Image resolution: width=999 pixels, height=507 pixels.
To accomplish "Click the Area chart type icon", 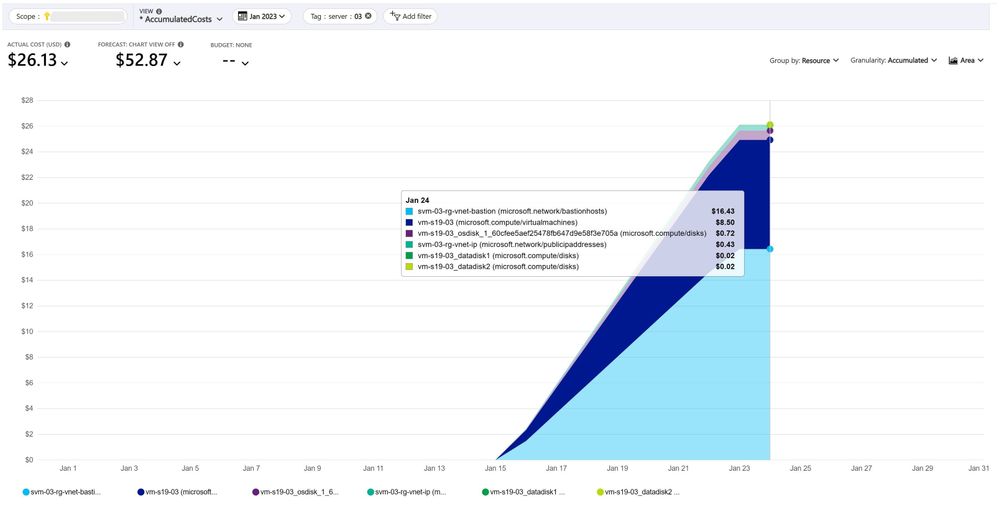I will tap(953, 61).
